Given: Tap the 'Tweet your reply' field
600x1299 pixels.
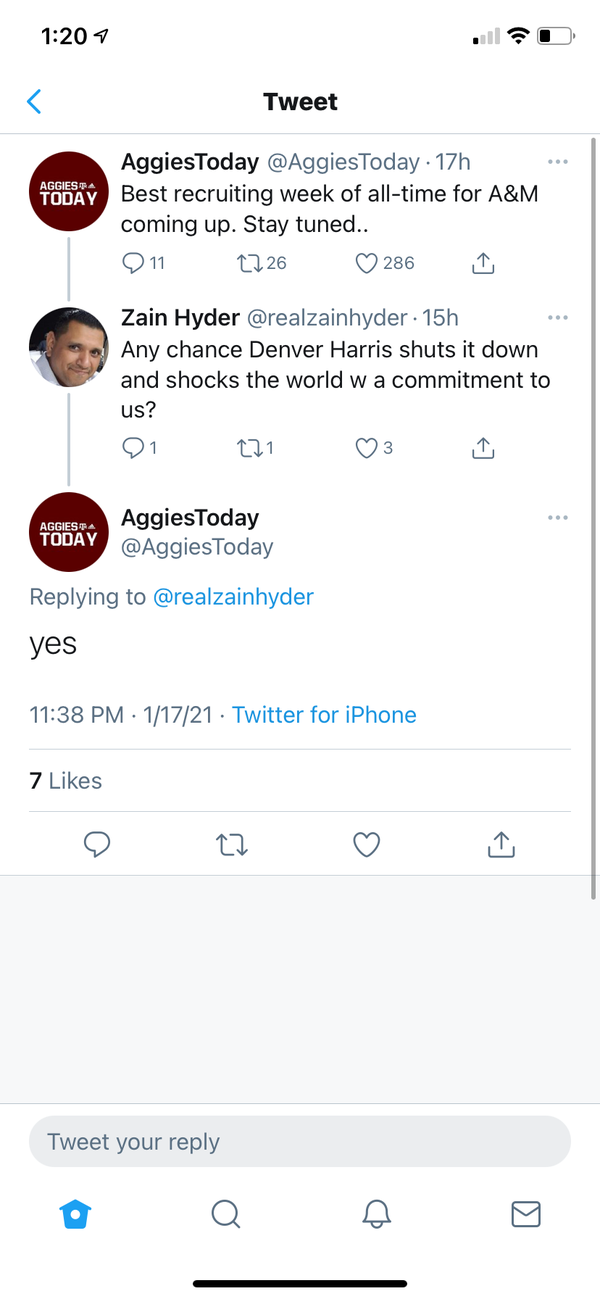Looking at the screenshot, I should pos(300,1142).
